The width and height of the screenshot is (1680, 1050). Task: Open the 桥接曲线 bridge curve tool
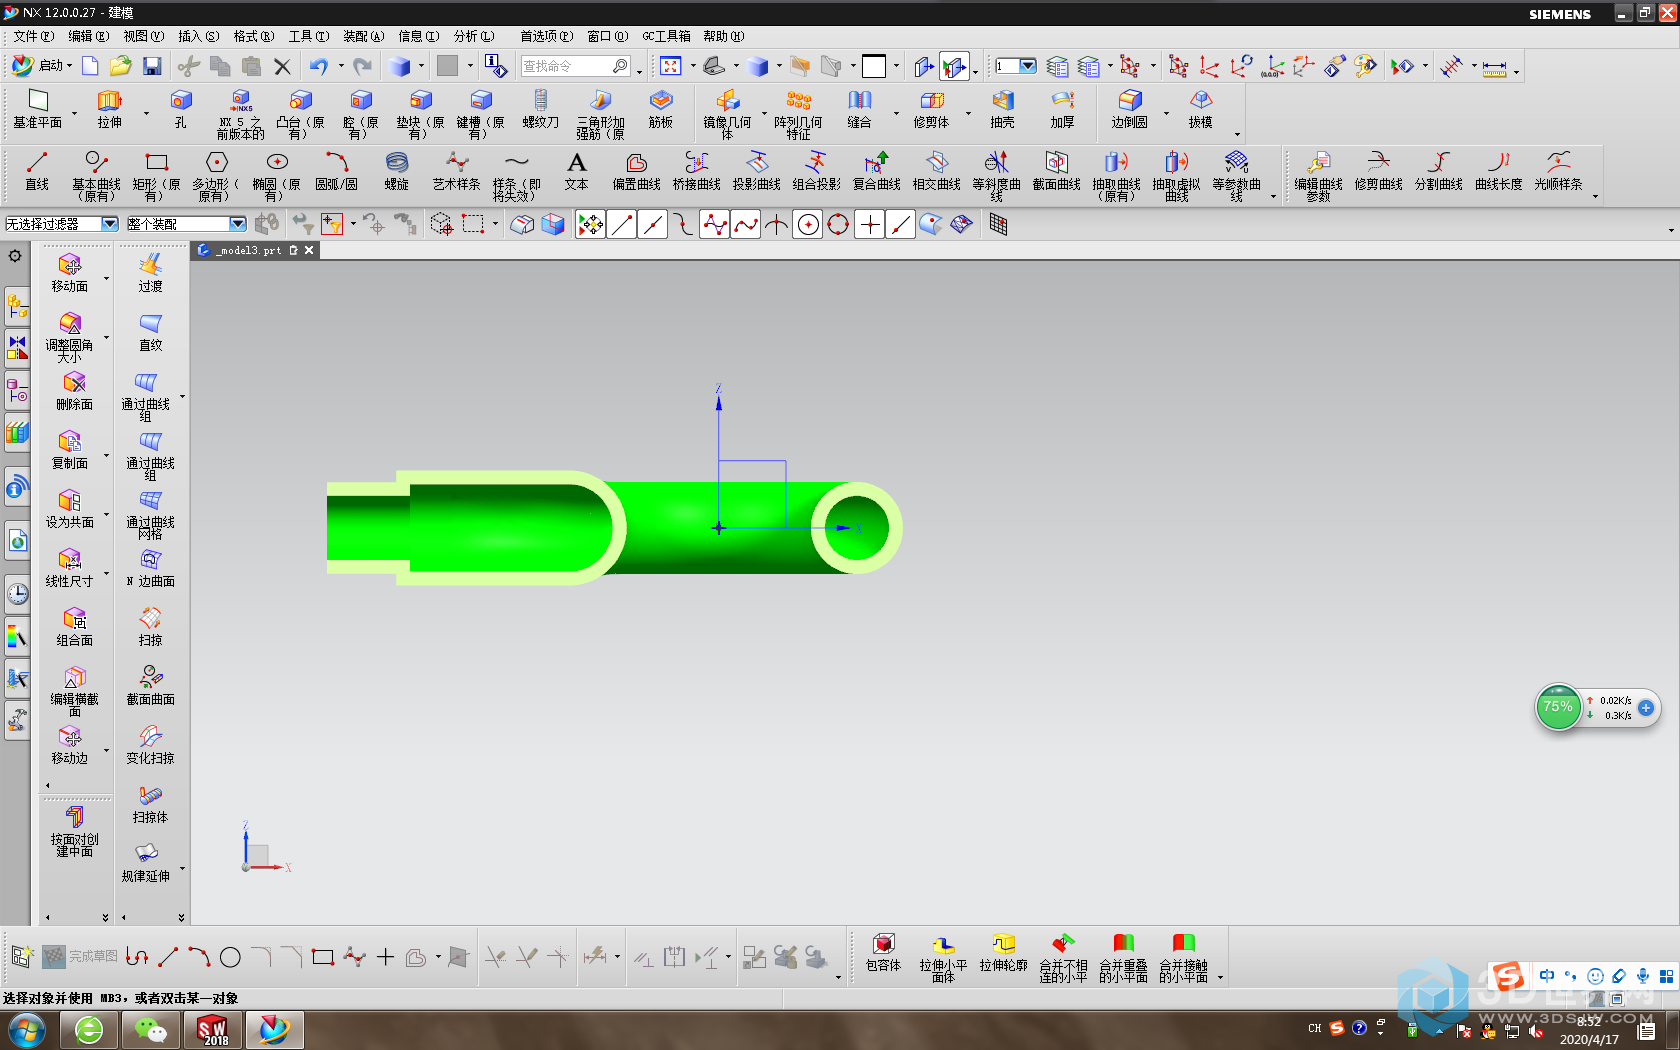pyautogui.click(x=697, y=171)
